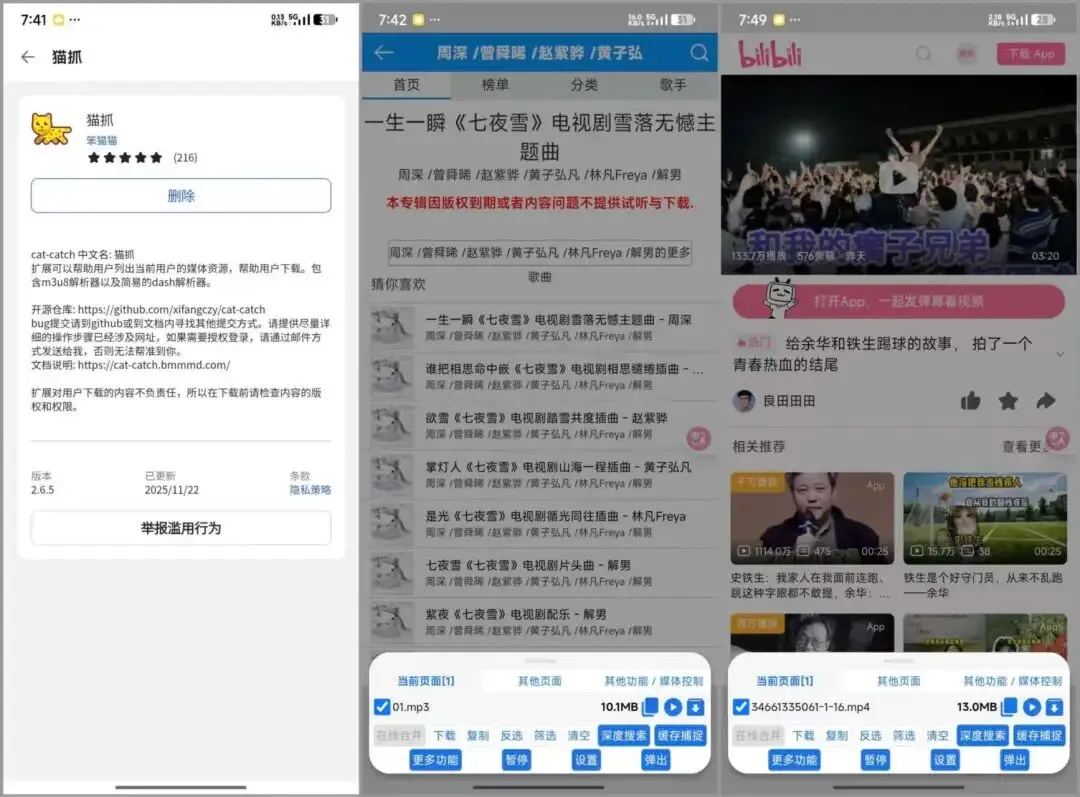Tap the 打开App，一起发弹幕看视频 banner
Image resolution: width=1080 pixels, height=797 pixels.
click(898, 301)
